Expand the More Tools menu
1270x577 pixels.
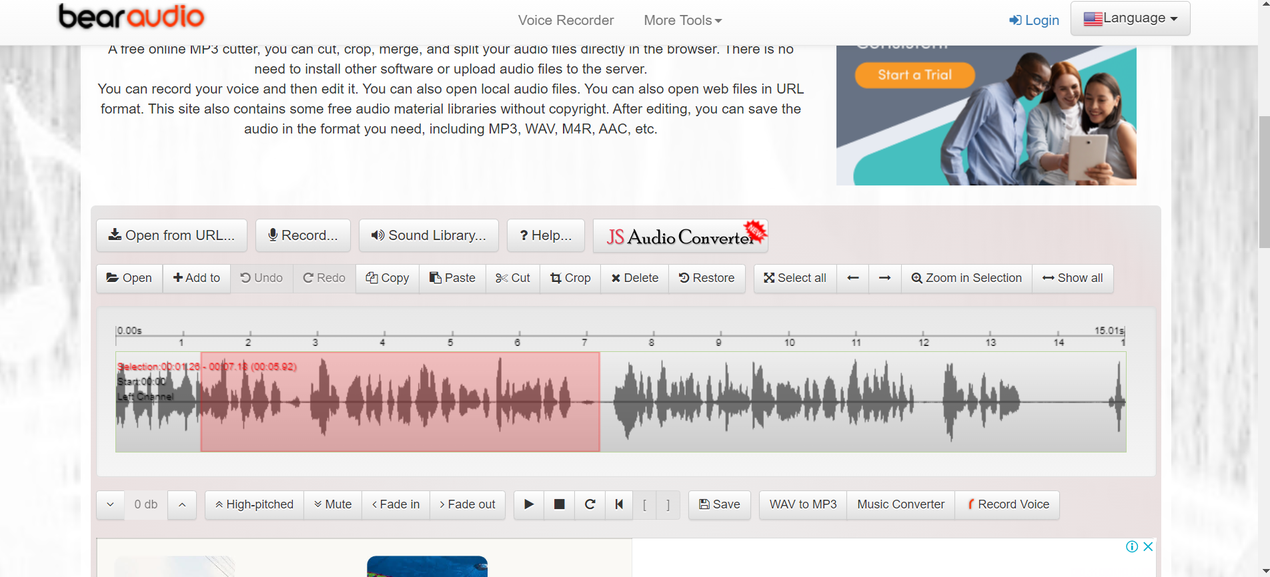(x=683, y=20)
